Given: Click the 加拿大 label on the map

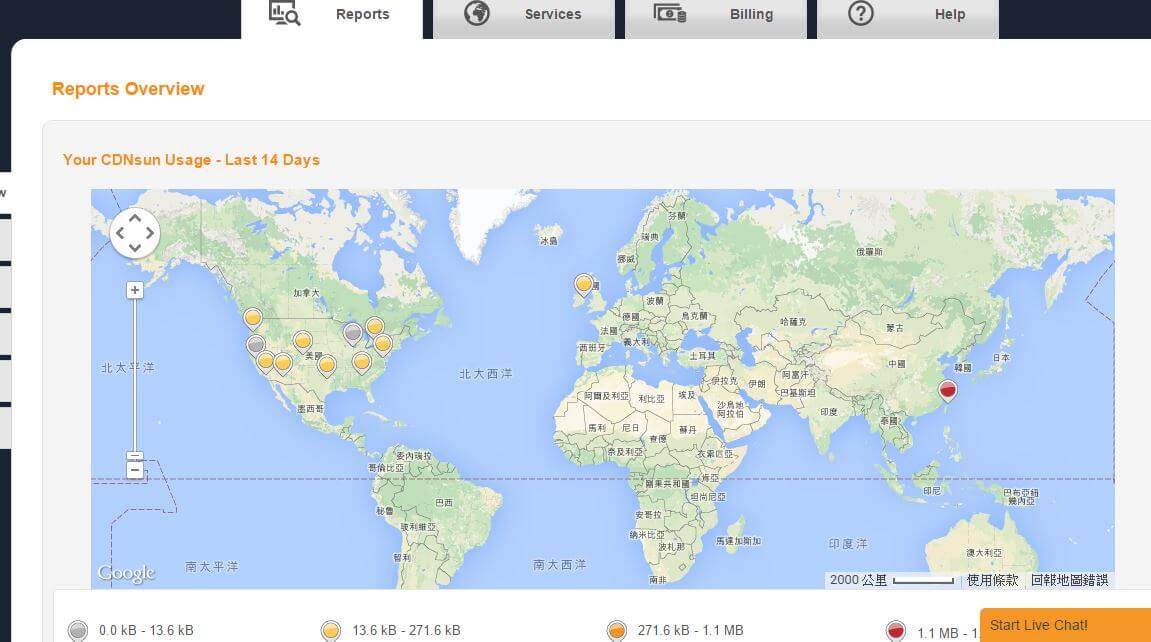Looking at the screenshot, I should pyautogui.click(x=306, y=293).
